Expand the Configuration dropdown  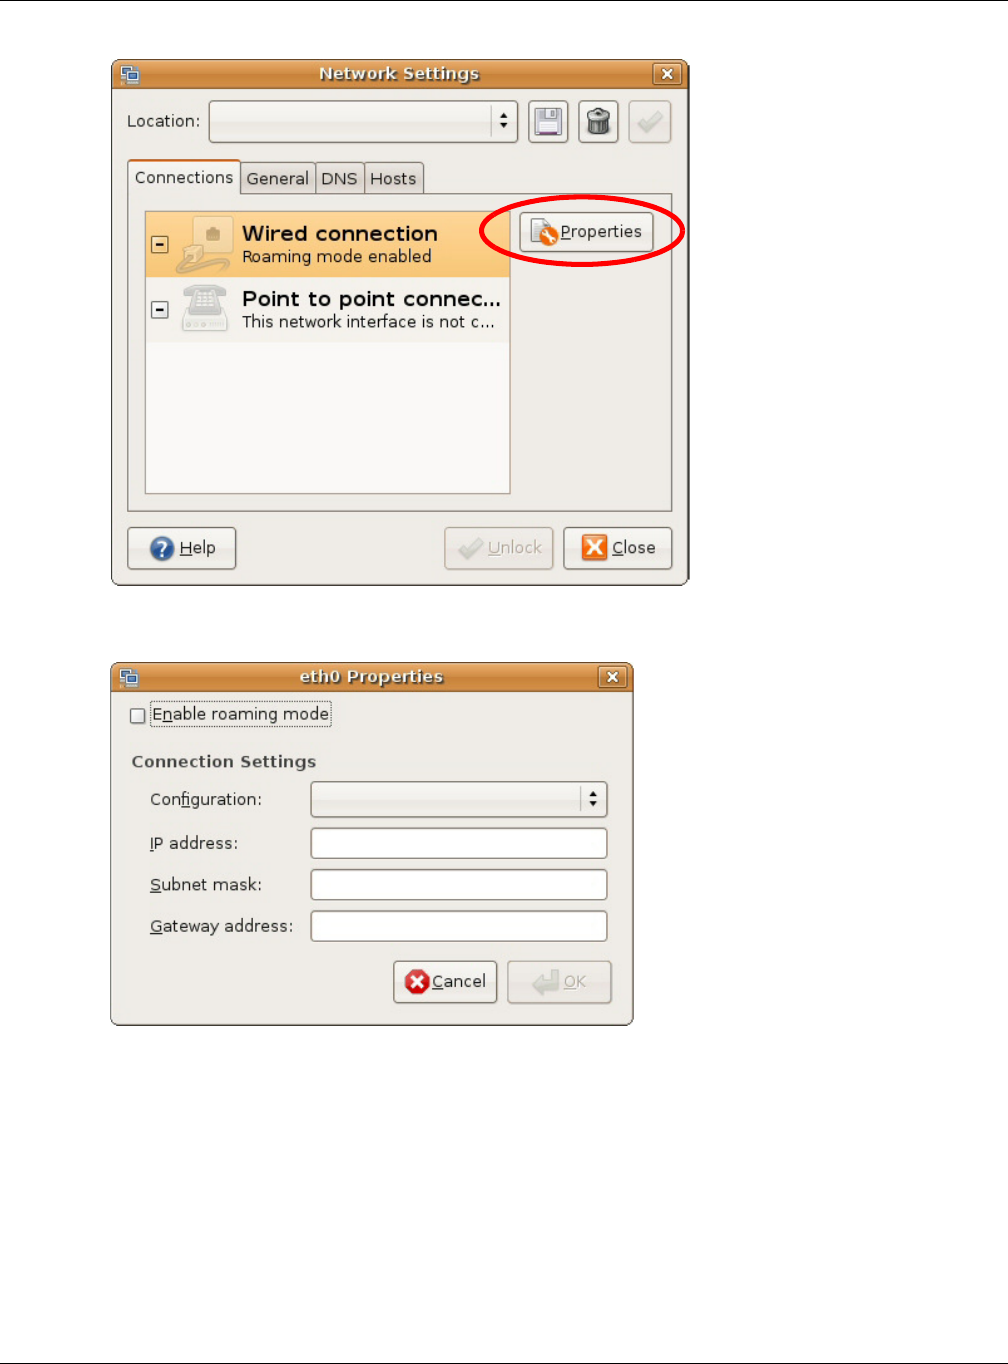(x=459, y=799)
